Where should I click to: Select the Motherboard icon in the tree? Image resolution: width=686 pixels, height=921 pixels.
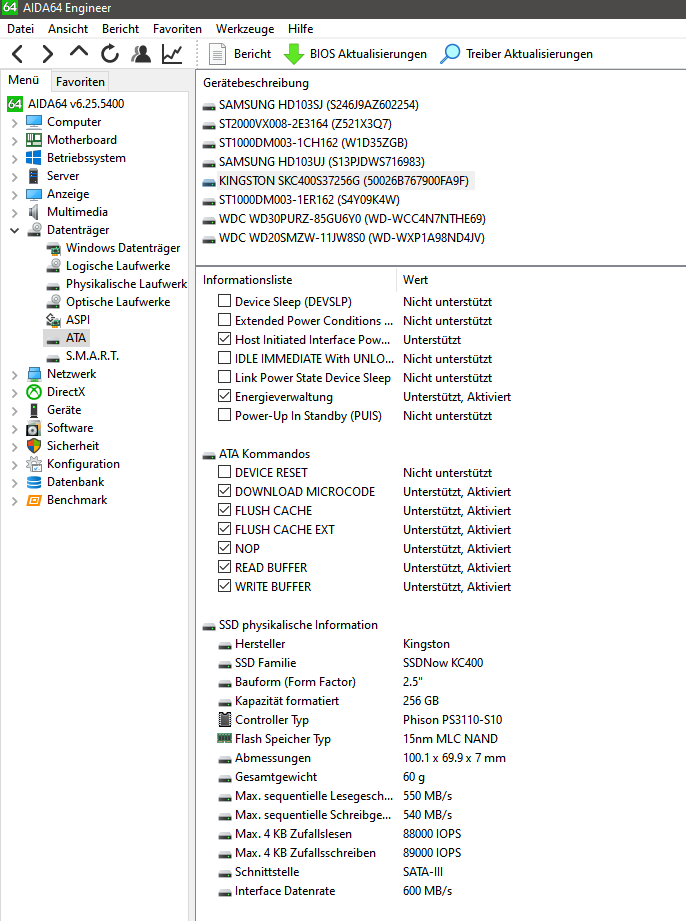click(x=34, y=140)
